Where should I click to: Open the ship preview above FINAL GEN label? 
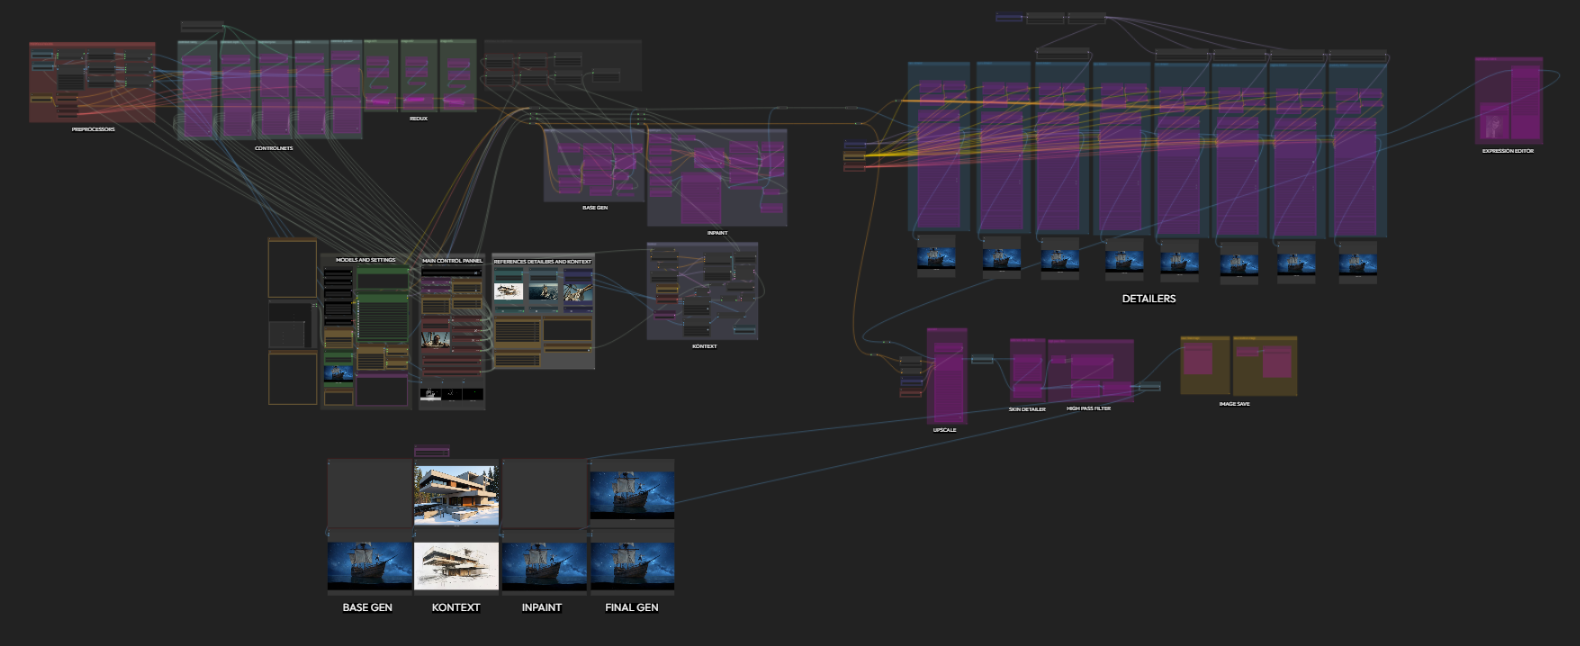(x=632, y=567)
